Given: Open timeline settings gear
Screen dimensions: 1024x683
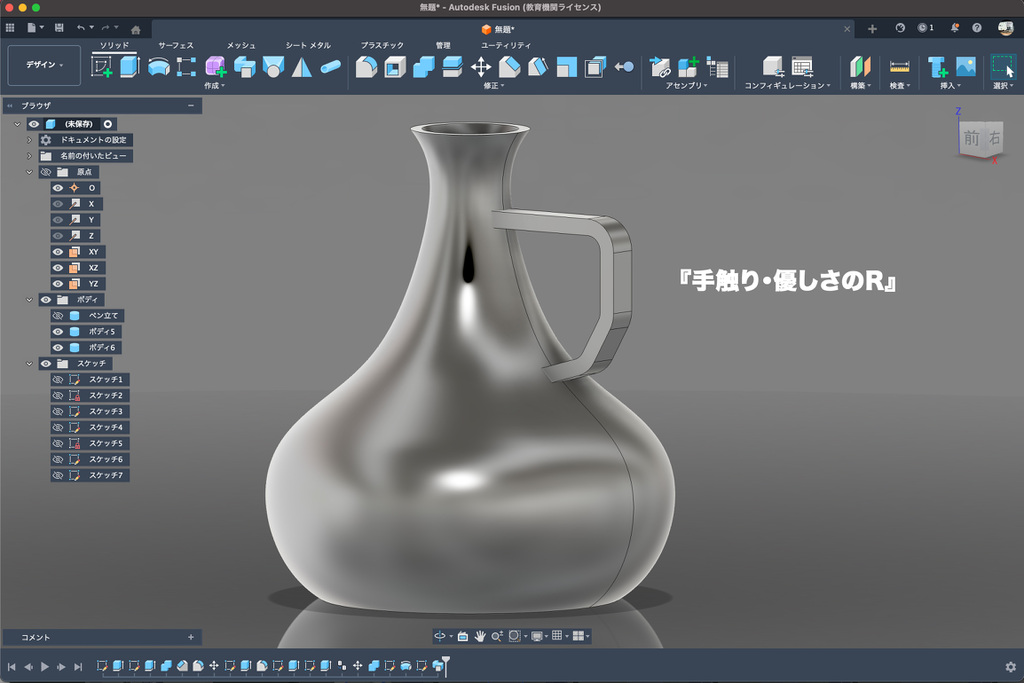Looking at the screenshot, I should (1010, 667).
